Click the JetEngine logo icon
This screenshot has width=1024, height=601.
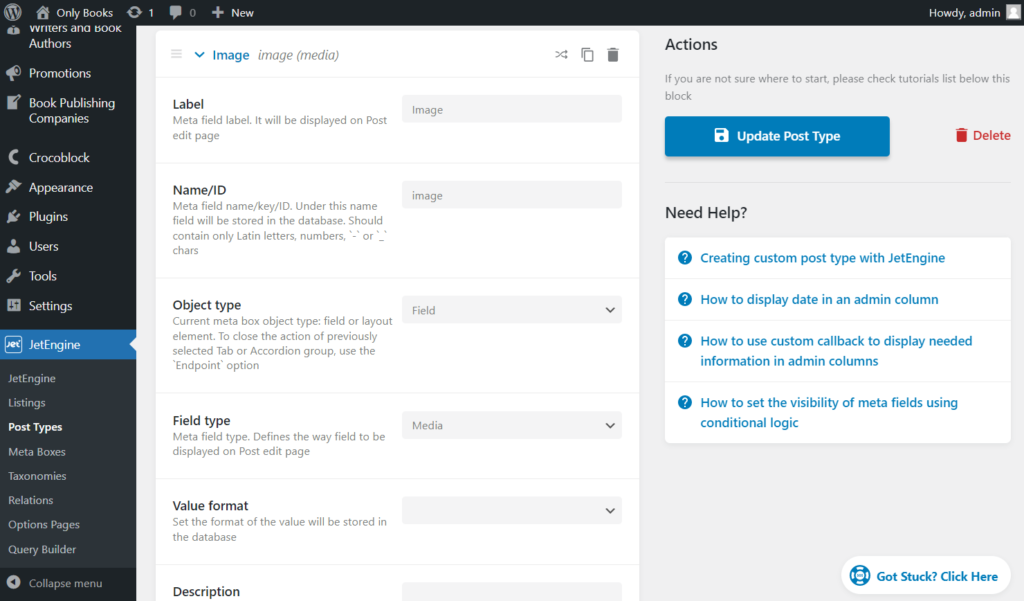pos(14,344)
